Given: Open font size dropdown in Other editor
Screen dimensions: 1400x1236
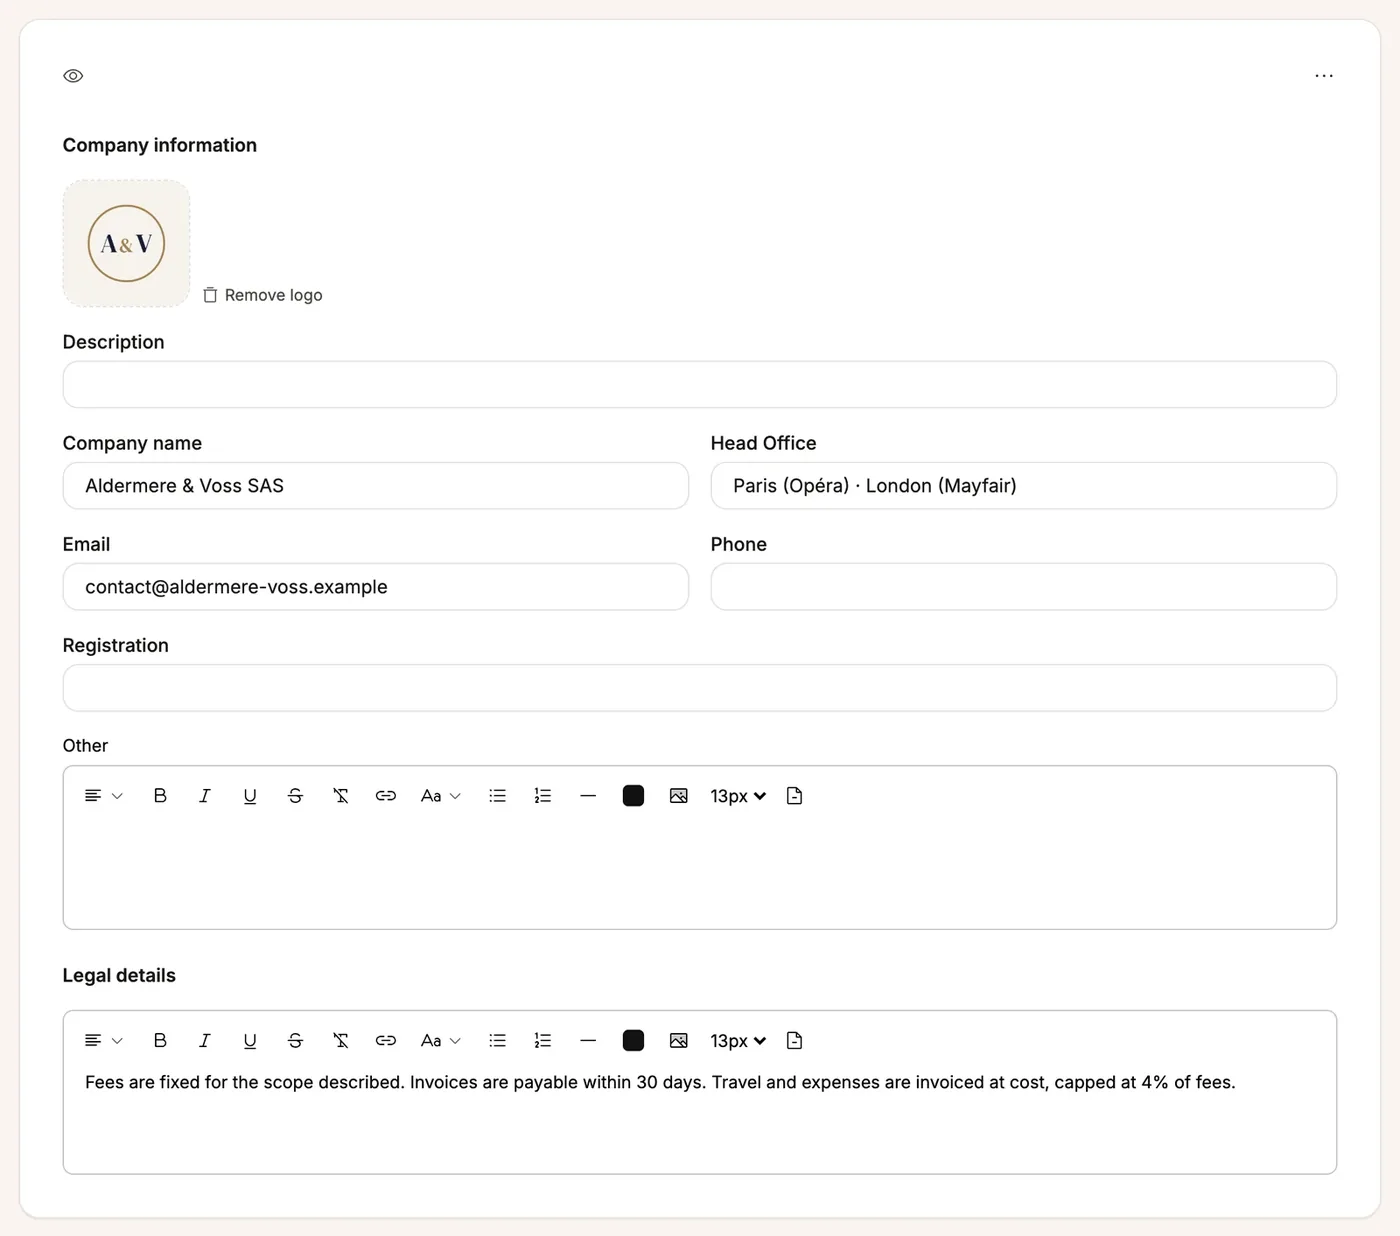Looking at the screenshot, I should pos(738,796).
